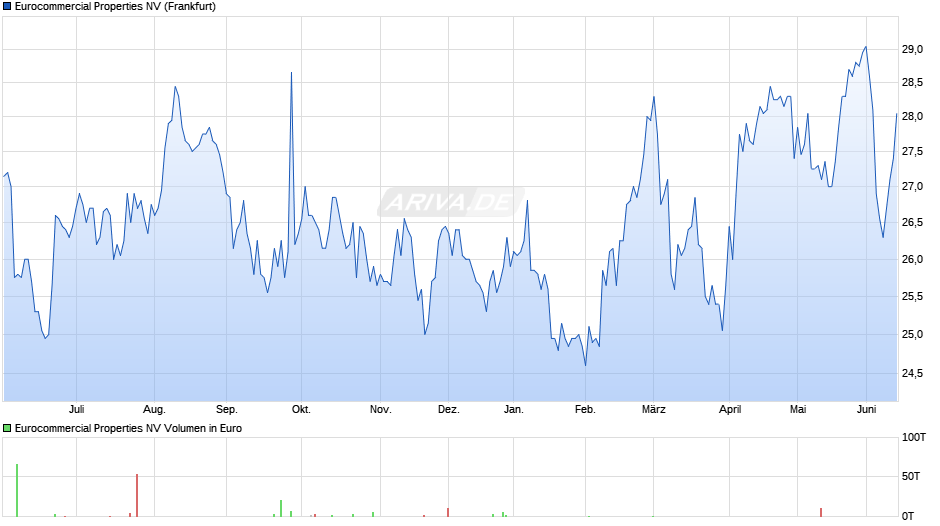The image size is (940, 526).
Task: Click the 26,5 price axis value
Action: click(x=912, y=223)
